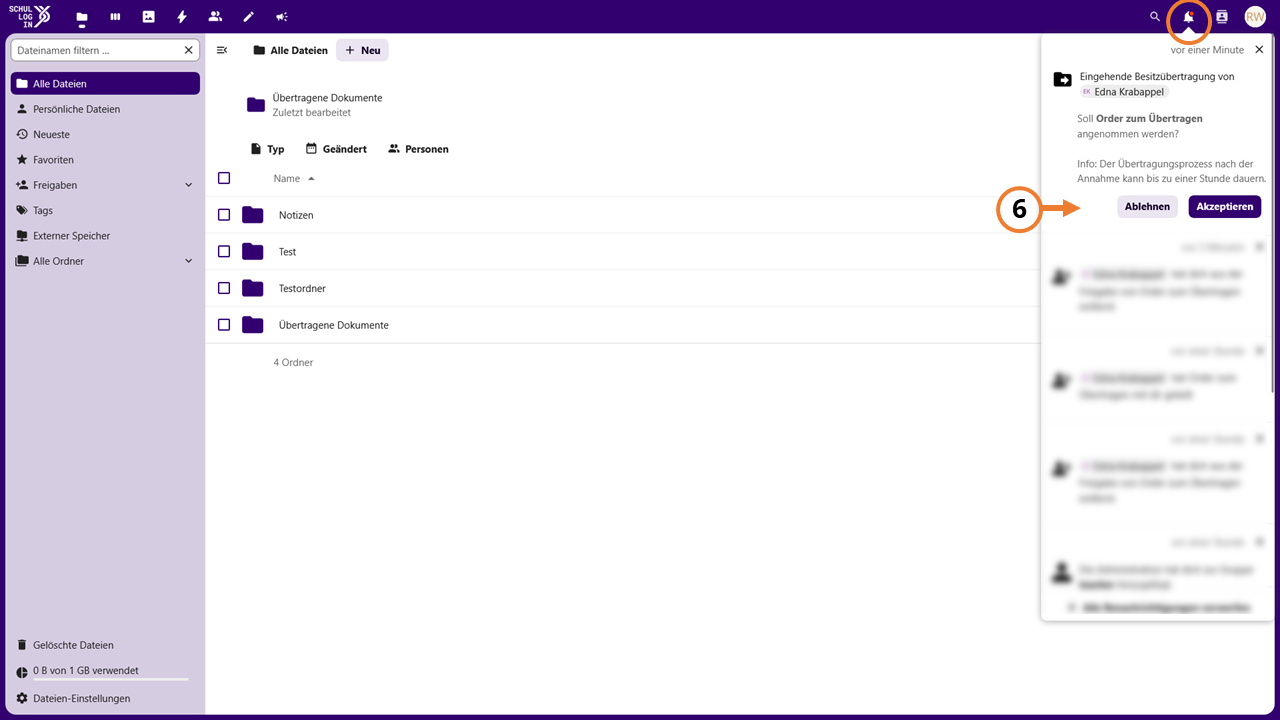1280x720 pixels.
Task: Click the search magnifier icon
Action: pos(1155,17)
